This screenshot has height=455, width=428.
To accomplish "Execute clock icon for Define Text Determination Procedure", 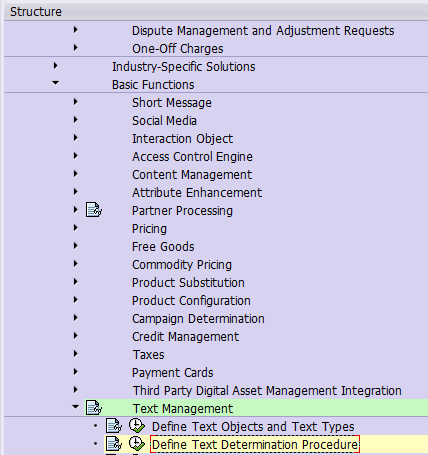I will pyautogui.click(x=137, y=444).
